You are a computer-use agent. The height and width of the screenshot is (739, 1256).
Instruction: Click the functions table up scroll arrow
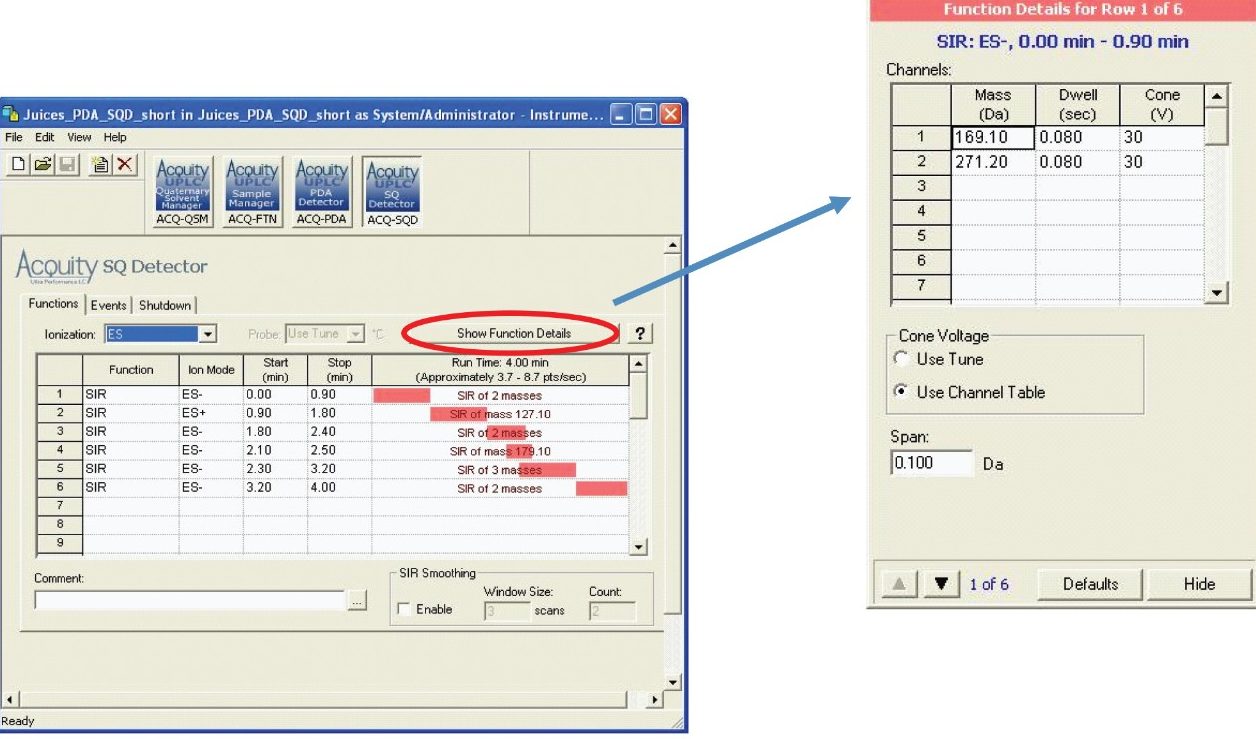[x=640, y=363]
